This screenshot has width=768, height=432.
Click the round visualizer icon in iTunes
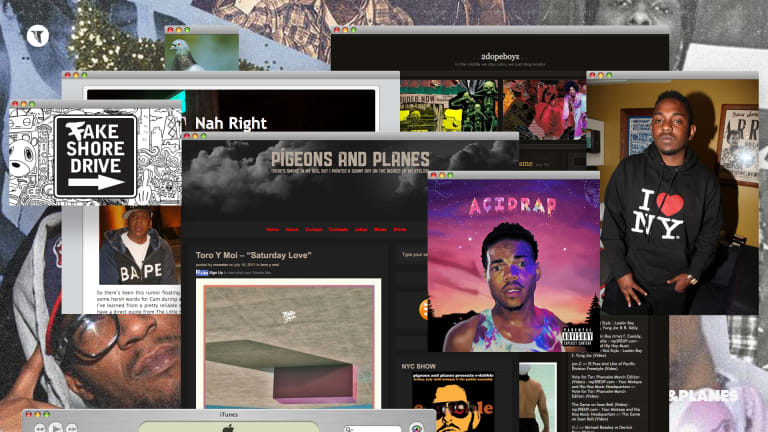(x=416, y=428)
